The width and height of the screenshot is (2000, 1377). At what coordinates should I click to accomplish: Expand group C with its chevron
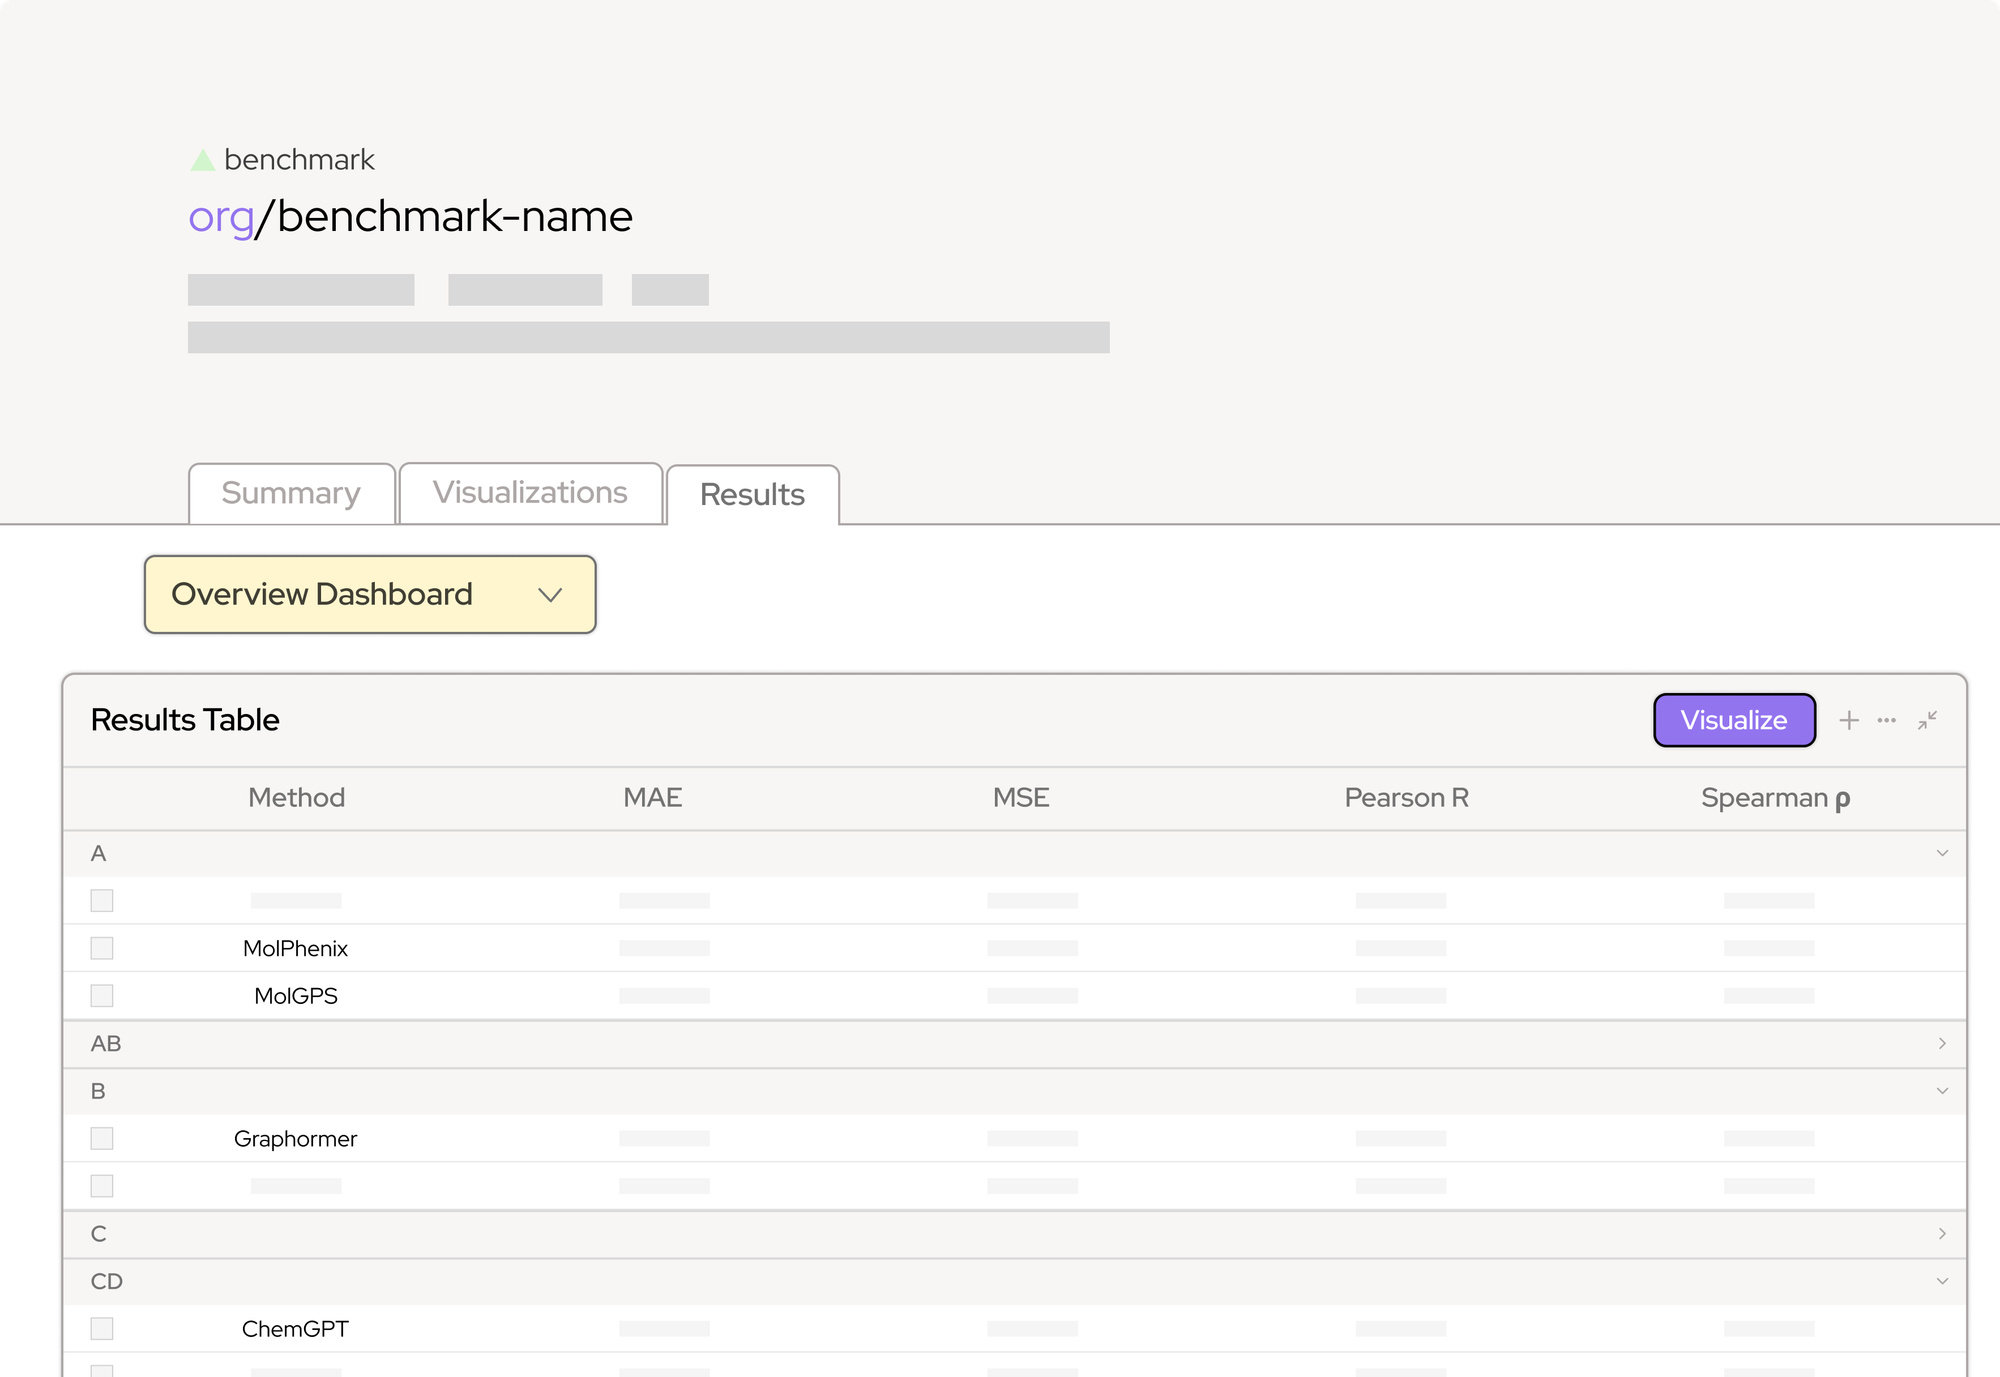click(1942, 1233)
